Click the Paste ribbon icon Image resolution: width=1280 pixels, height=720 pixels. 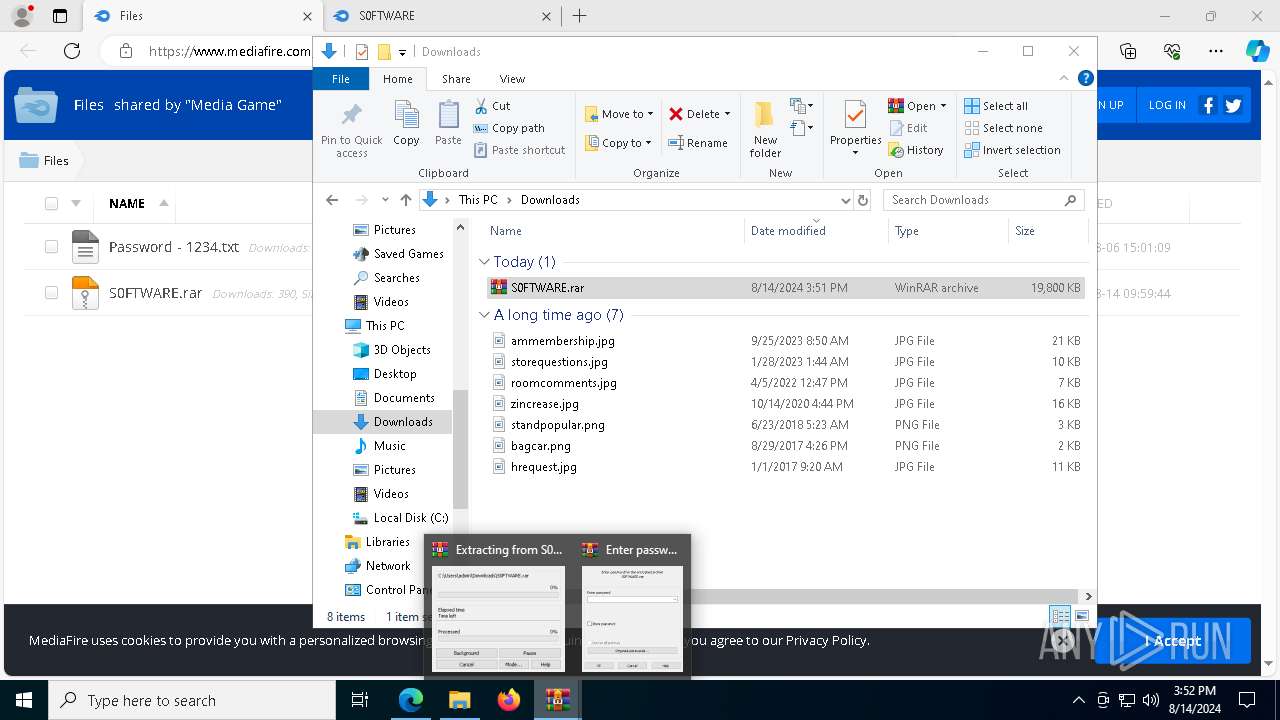pyautogui.click(x=448, y=115)
